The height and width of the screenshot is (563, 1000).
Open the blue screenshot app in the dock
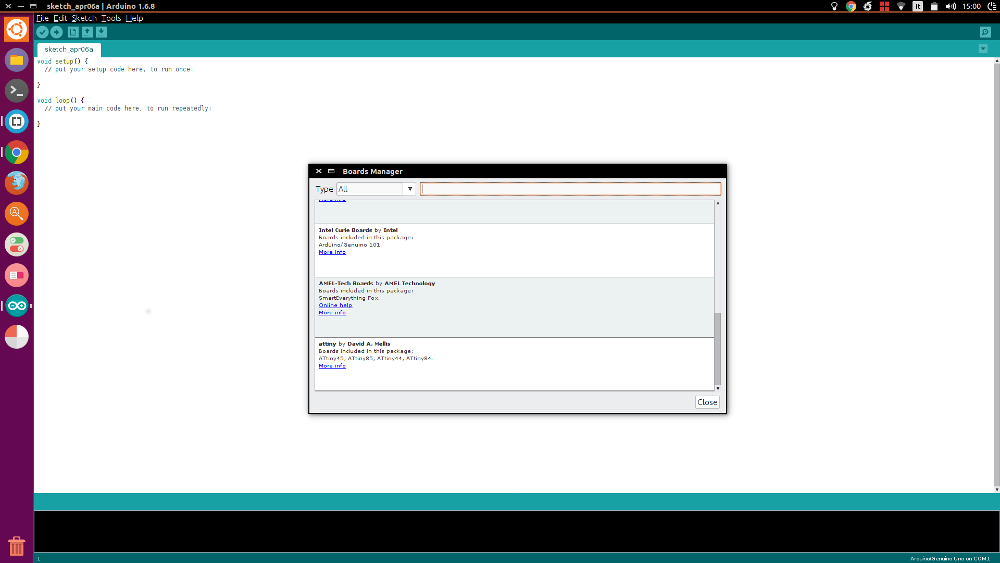tap(17, 121)
